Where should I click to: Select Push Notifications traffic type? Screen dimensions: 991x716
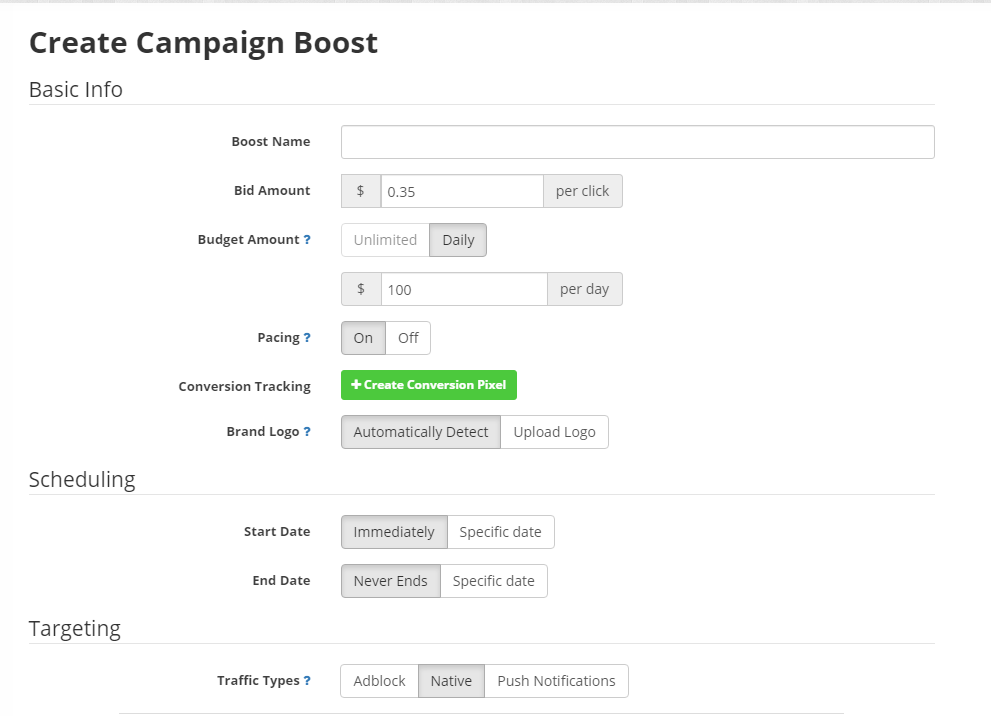click(556, 681)
